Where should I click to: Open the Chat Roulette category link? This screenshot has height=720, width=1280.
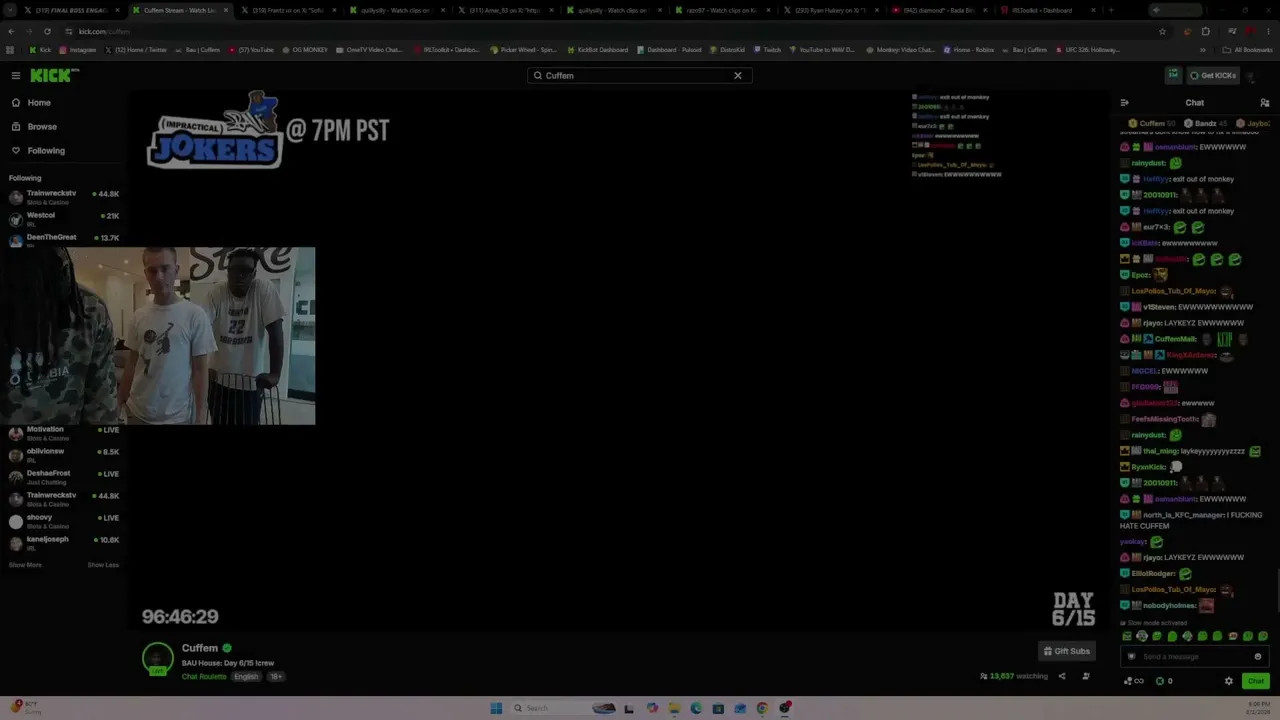[204, 677]
